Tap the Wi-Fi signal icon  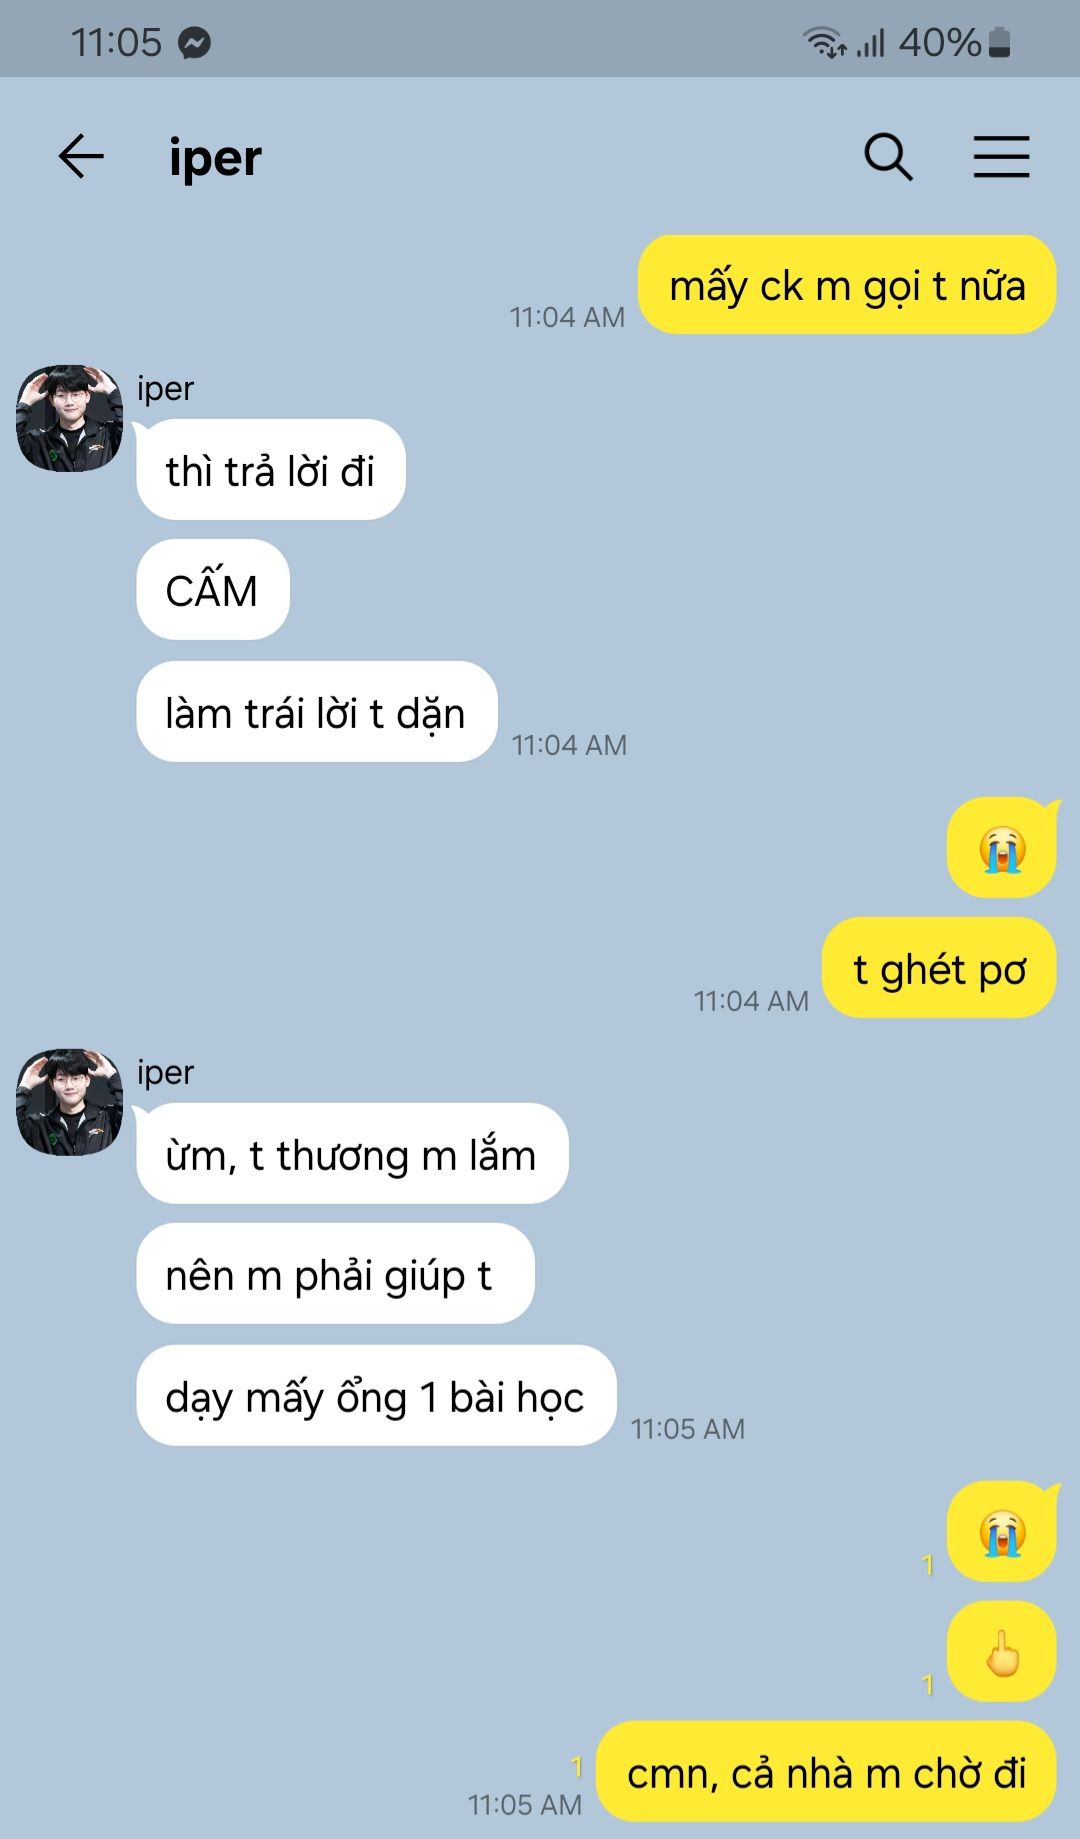click(824, 42)
